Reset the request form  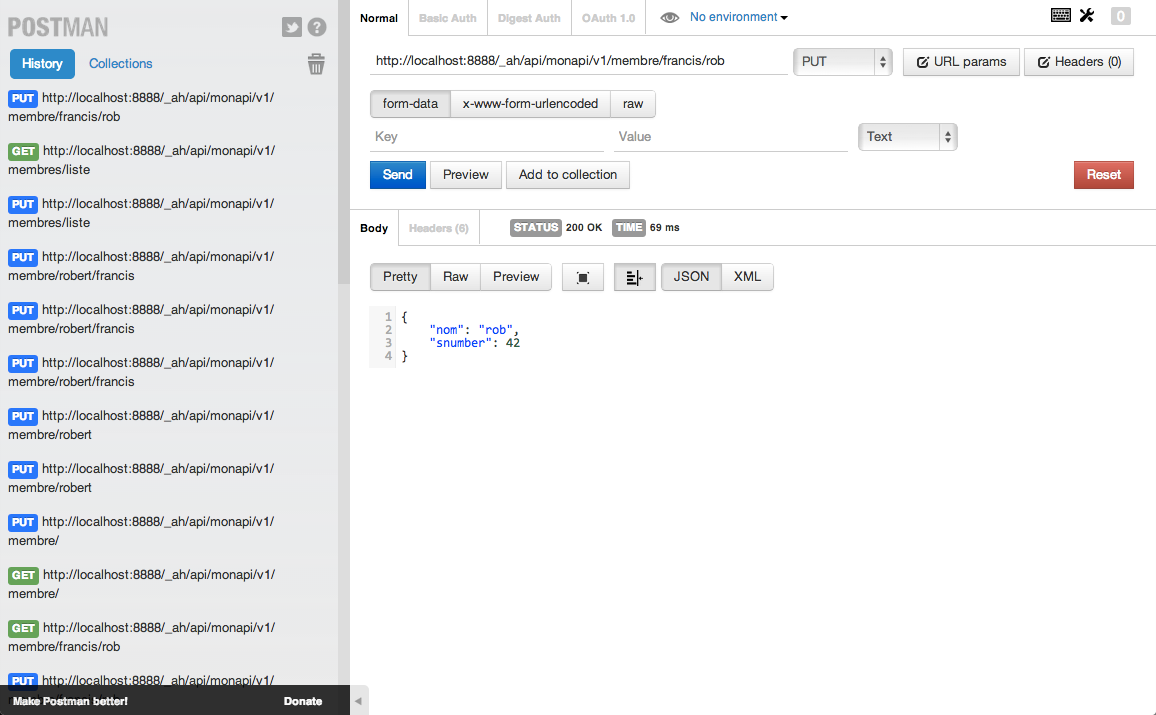click(x=1103, y=174)
